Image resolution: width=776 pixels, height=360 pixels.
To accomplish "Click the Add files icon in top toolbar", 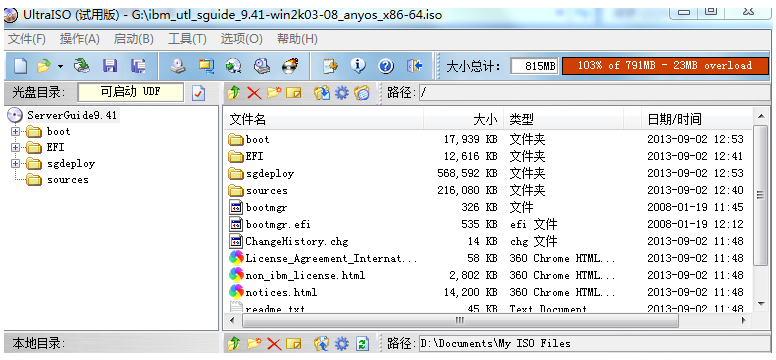I will point(330,65).
